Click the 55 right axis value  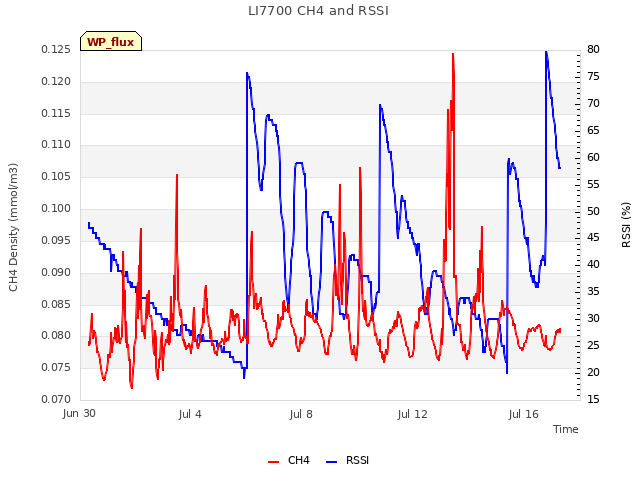593,184
